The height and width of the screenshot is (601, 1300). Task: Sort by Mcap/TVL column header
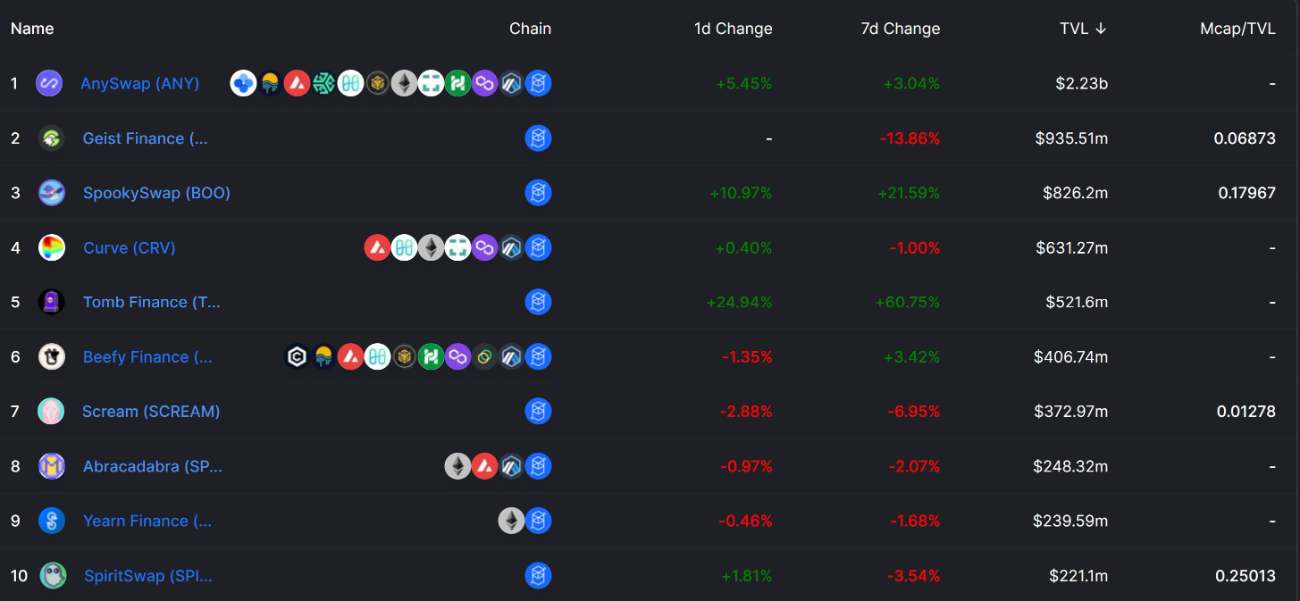1237,29
